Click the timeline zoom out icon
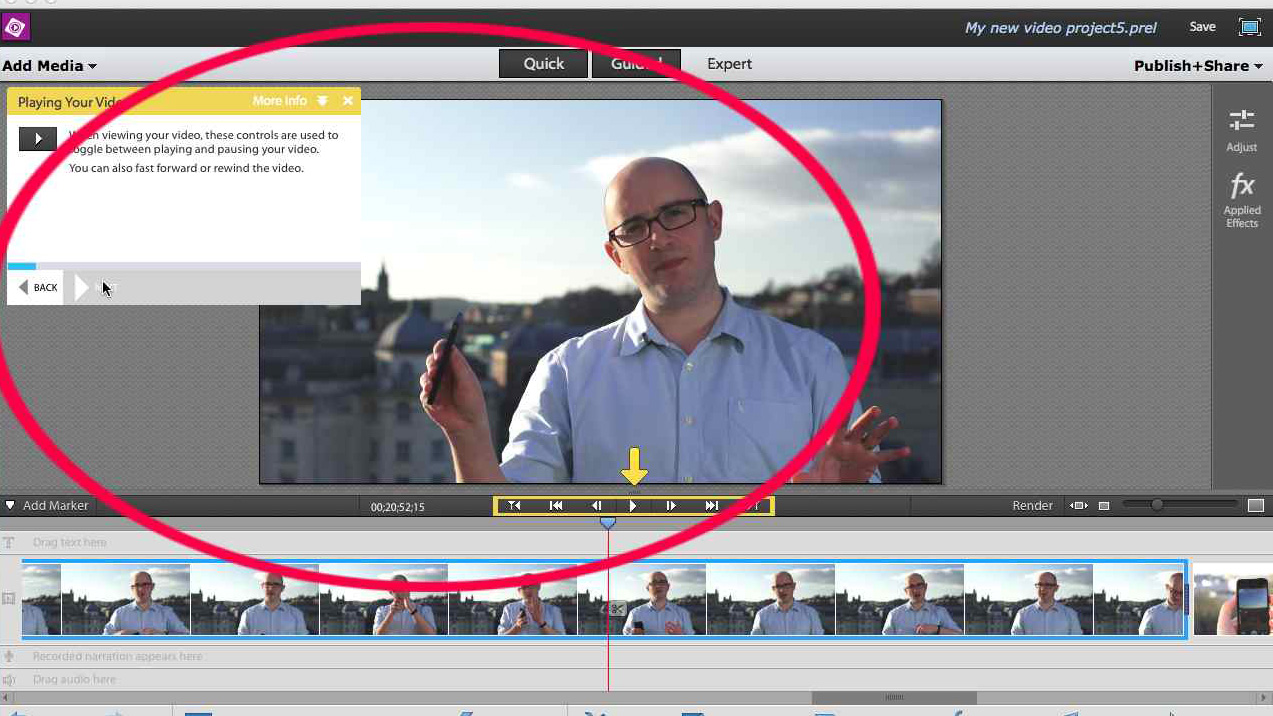 click(x=1104, y=506)
